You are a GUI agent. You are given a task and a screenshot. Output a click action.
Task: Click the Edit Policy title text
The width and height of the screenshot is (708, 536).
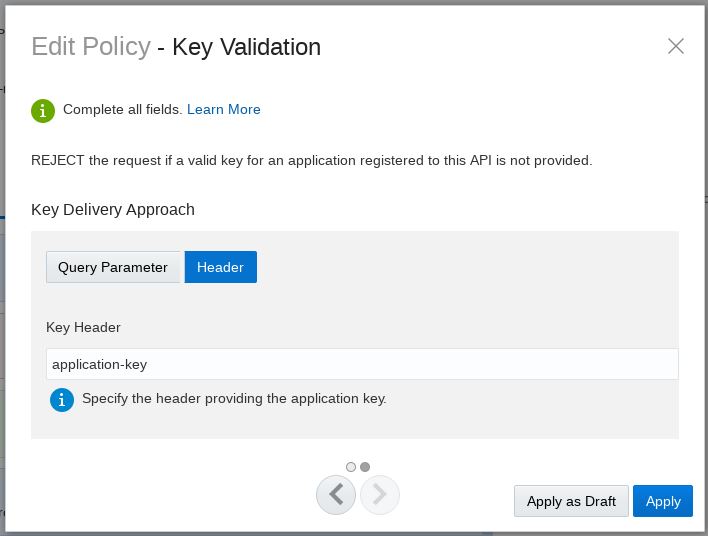point(91,46)
